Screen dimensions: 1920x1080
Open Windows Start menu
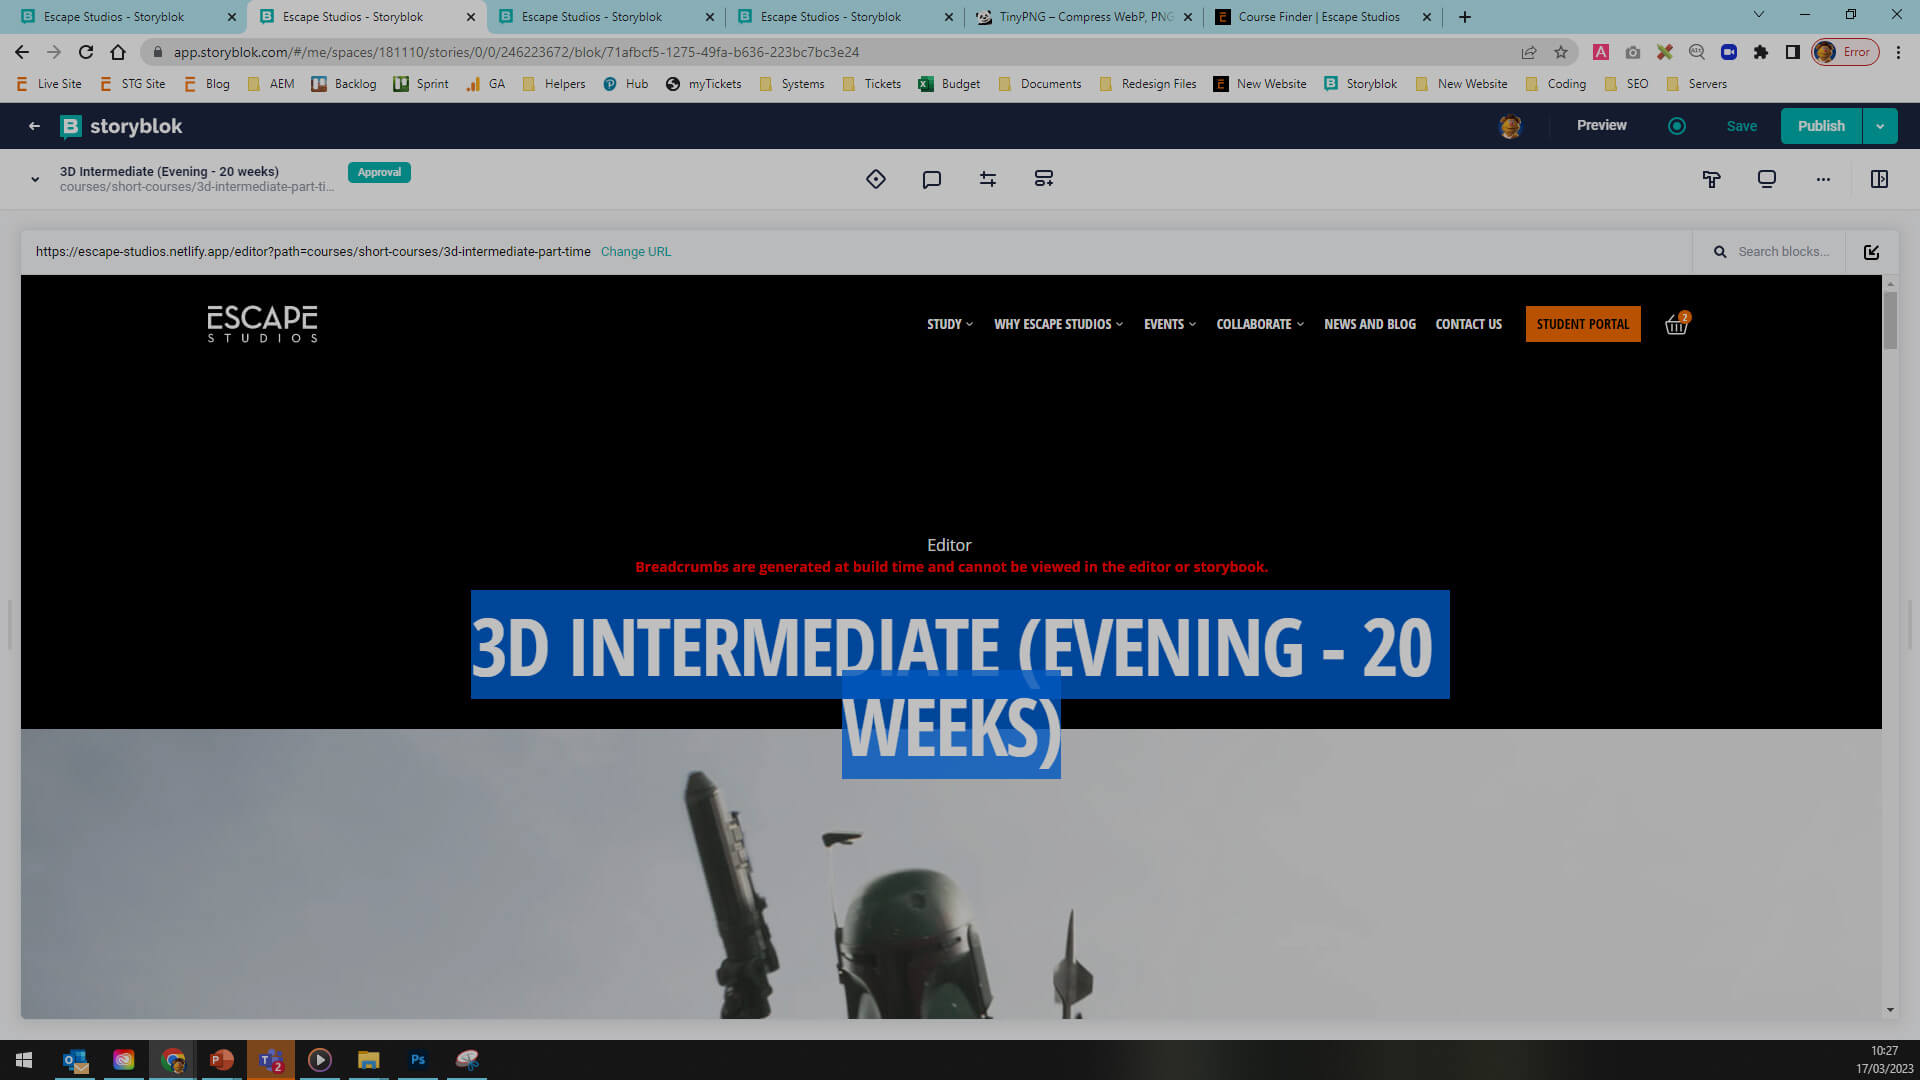(x=24, y=1060)
